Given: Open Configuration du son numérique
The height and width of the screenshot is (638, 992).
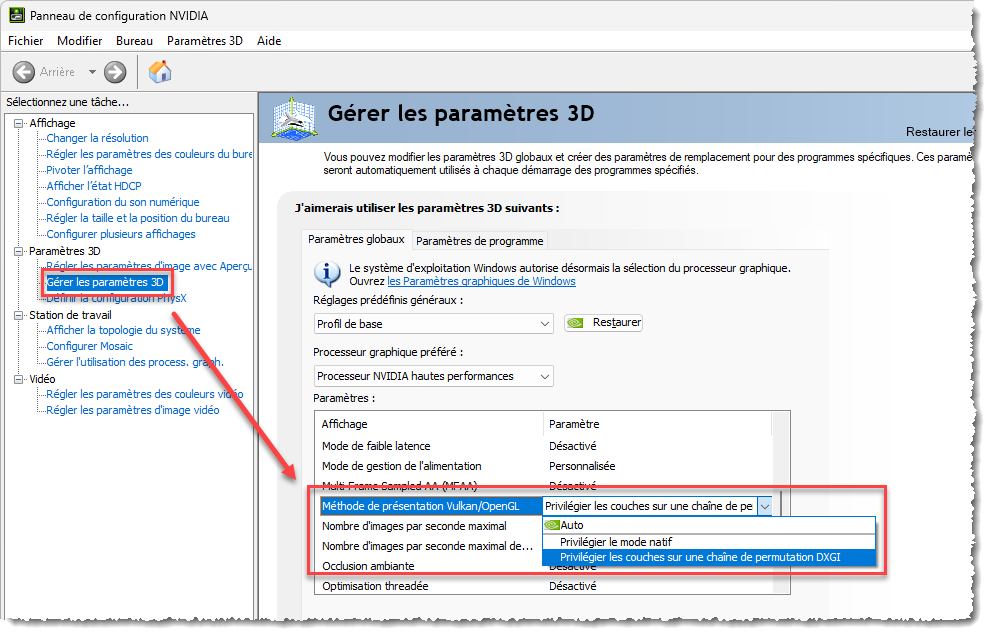Looking at the screenshot, I should 123,202.
